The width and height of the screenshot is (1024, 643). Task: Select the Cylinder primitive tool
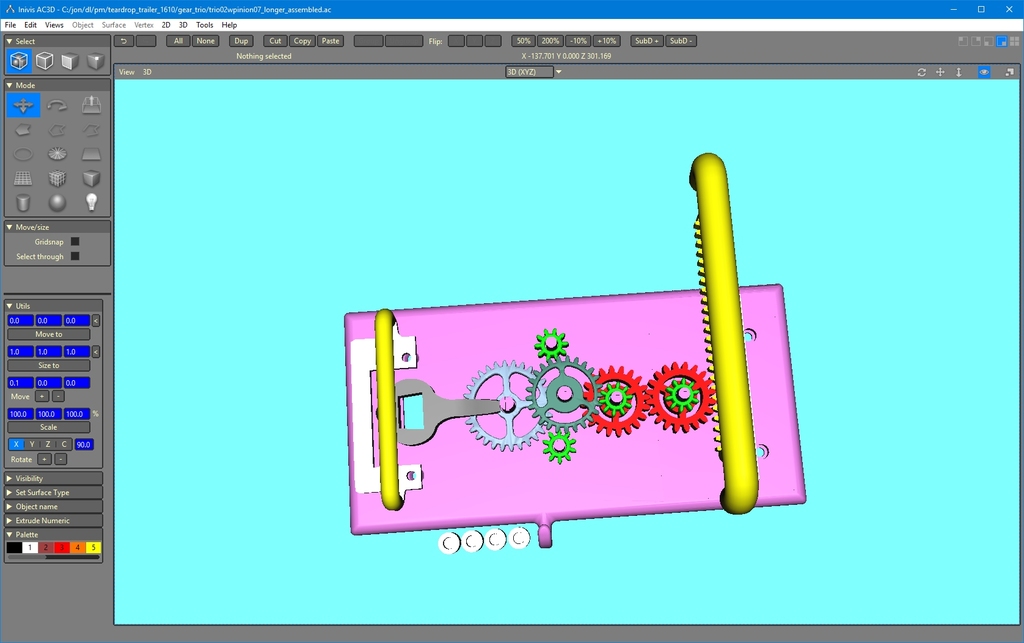[23, 203]
